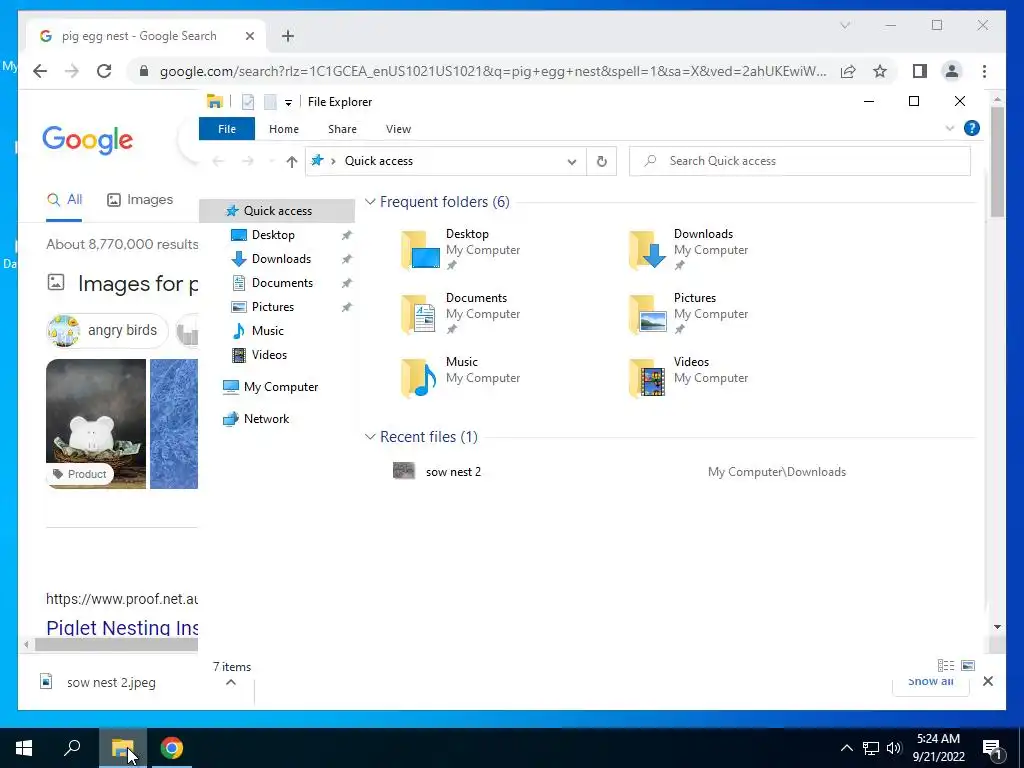The image size is (1024, 768).
Task: Open the View ribbon tab
Action: click(x=398, y=129)
